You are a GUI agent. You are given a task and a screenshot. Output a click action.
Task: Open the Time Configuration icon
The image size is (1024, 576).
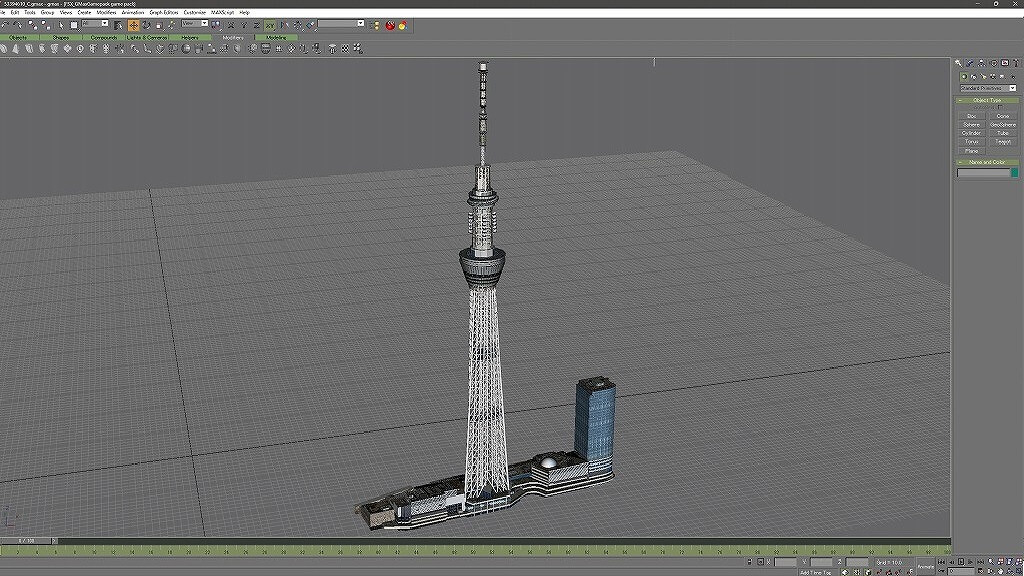[x=980, y=571]
